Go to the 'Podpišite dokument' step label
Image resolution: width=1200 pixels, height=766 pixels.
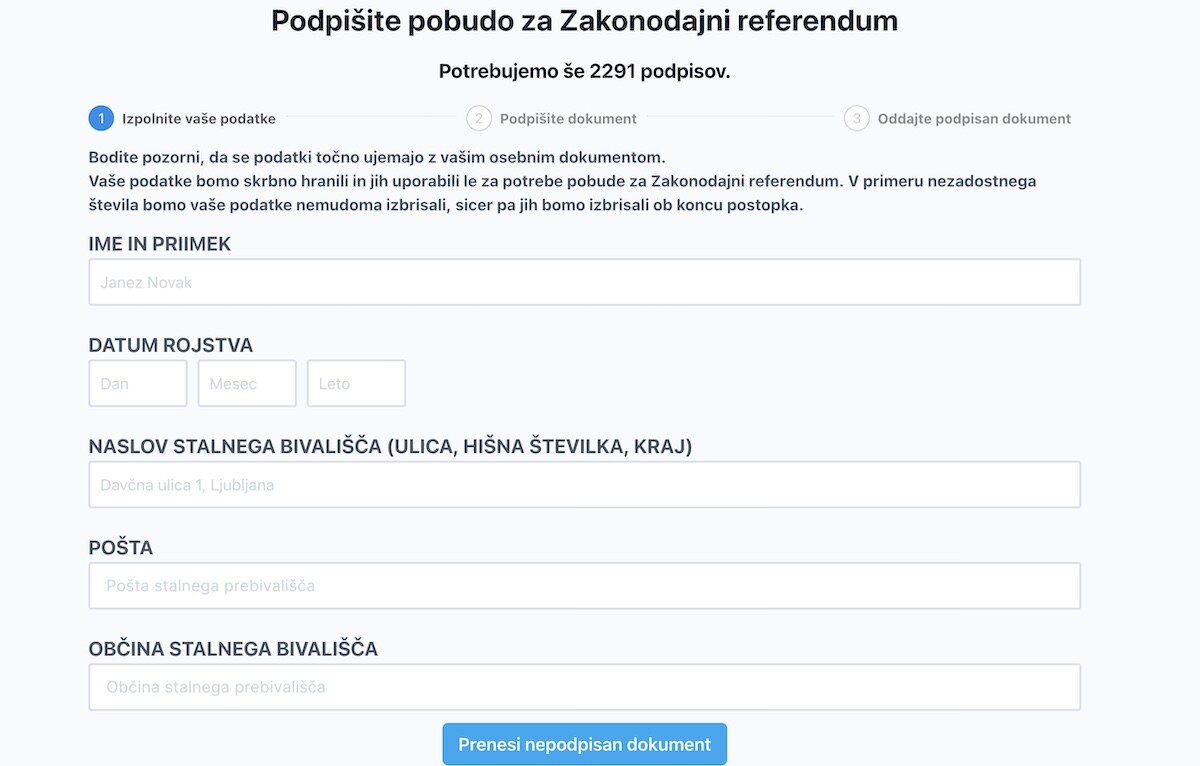568,119
